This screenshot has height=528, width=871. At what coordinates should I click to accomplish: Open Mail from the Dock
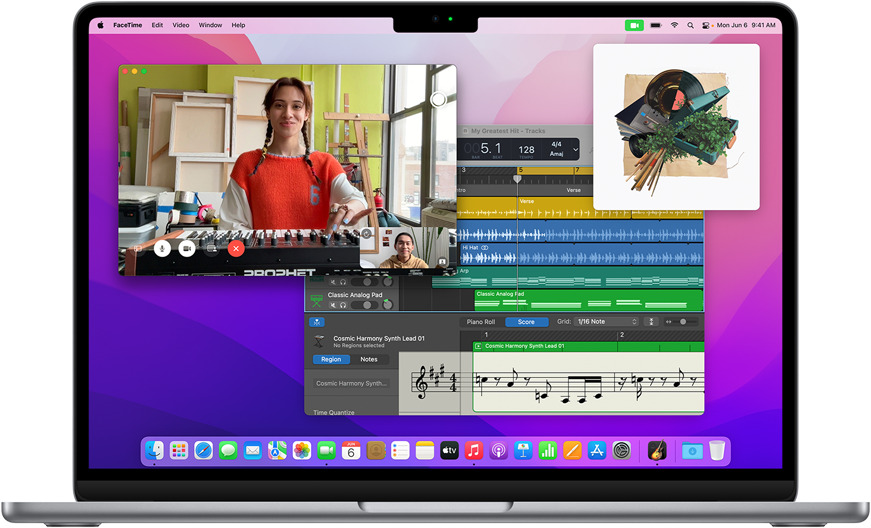pos(252,451)
